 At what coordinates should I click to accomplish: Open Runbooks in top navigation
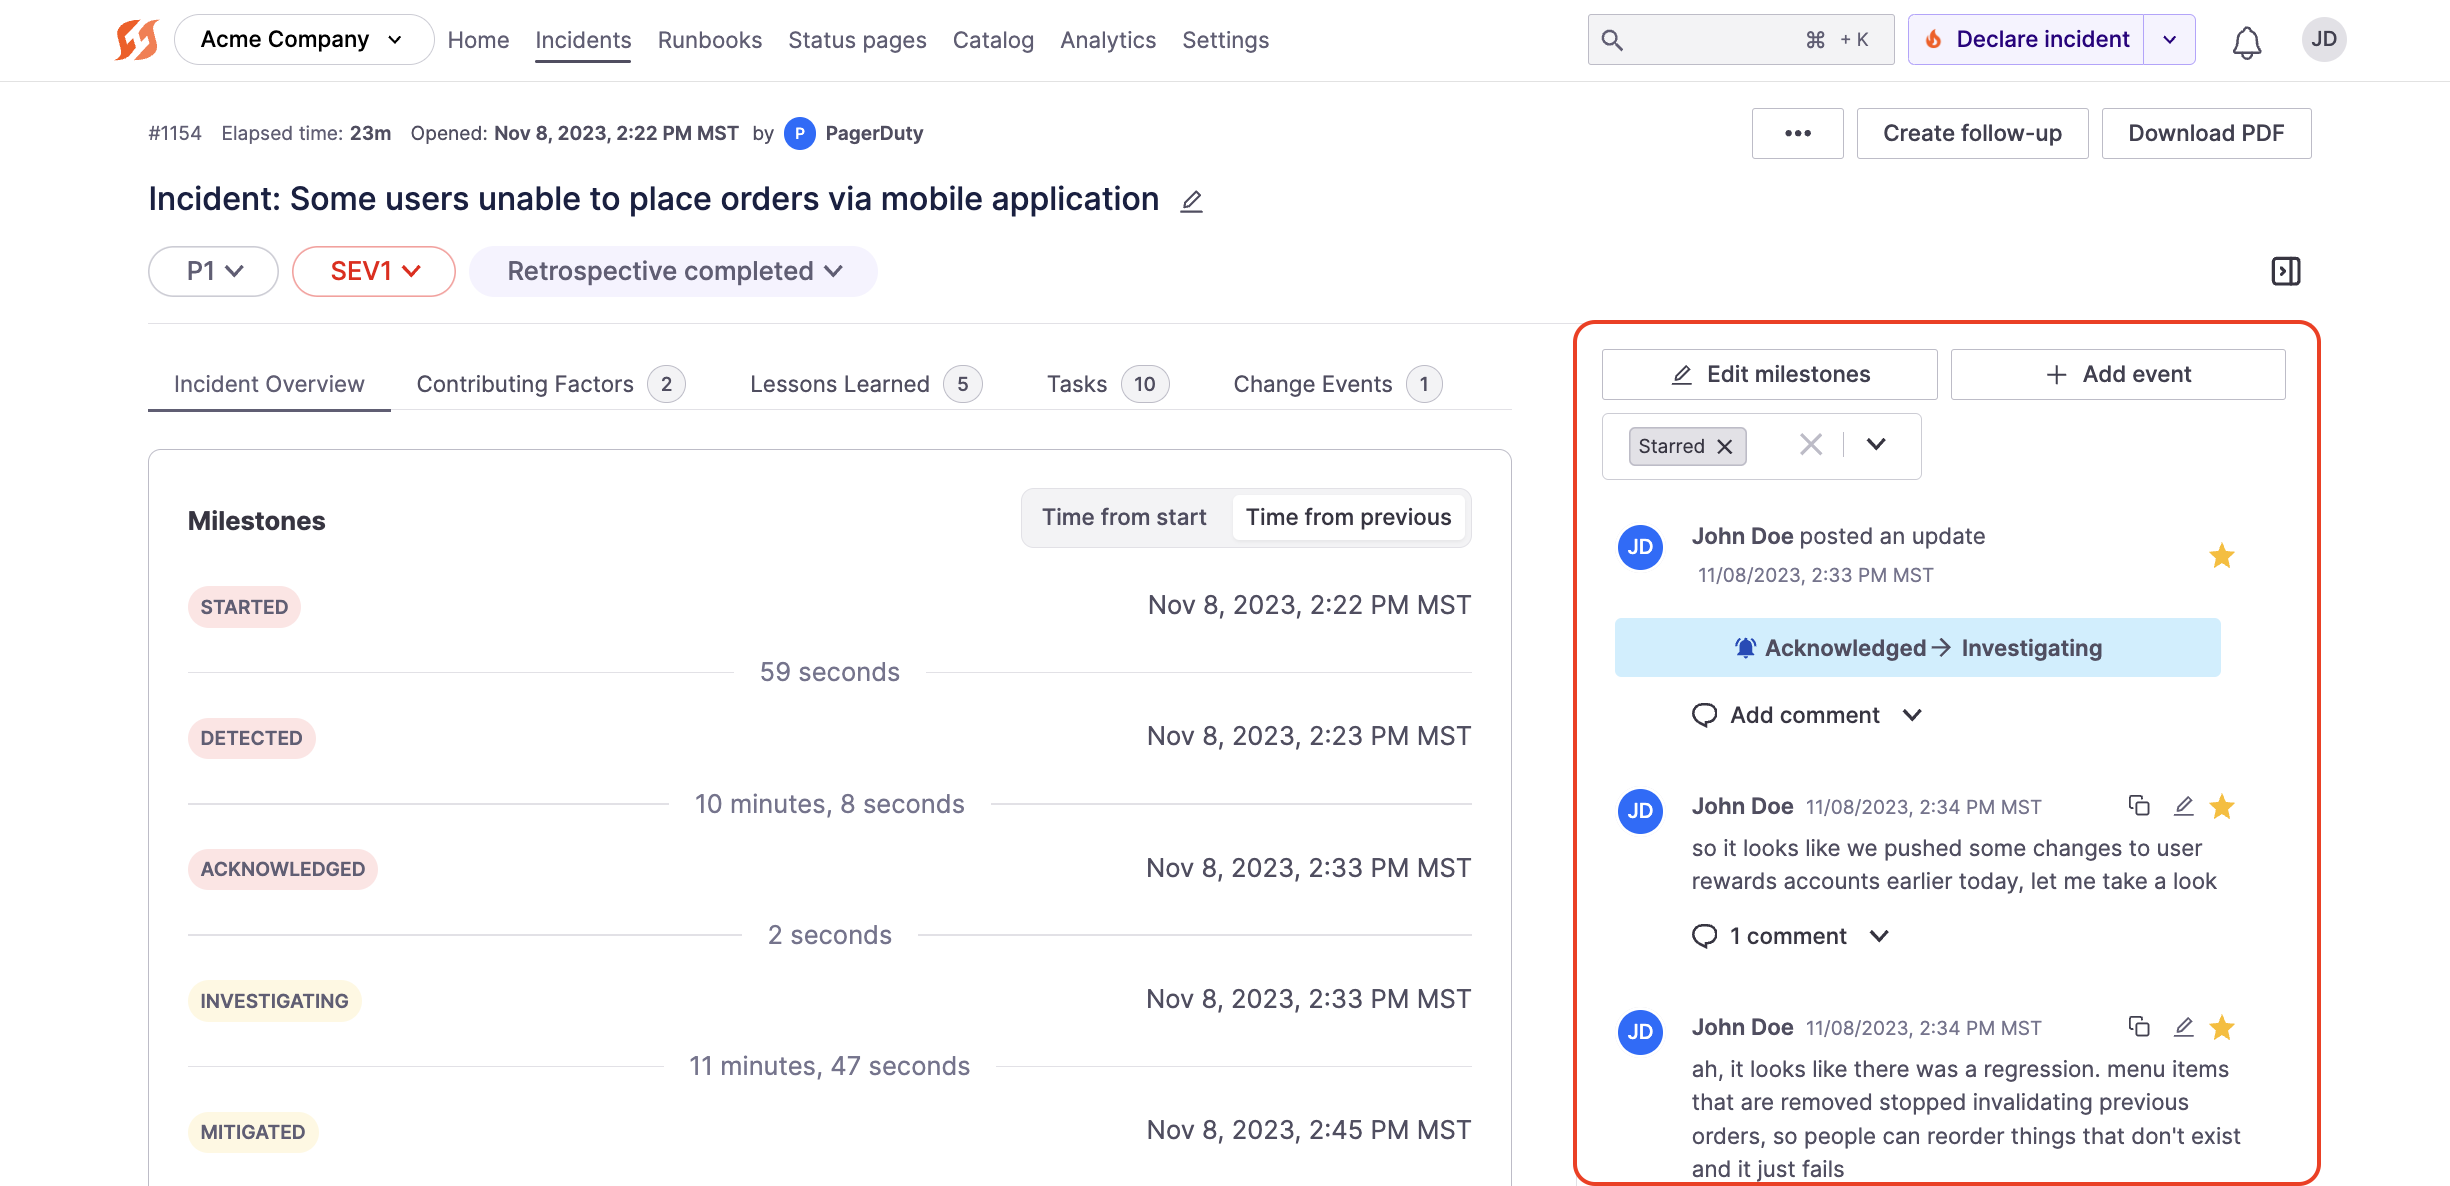(x=709, y=40)
